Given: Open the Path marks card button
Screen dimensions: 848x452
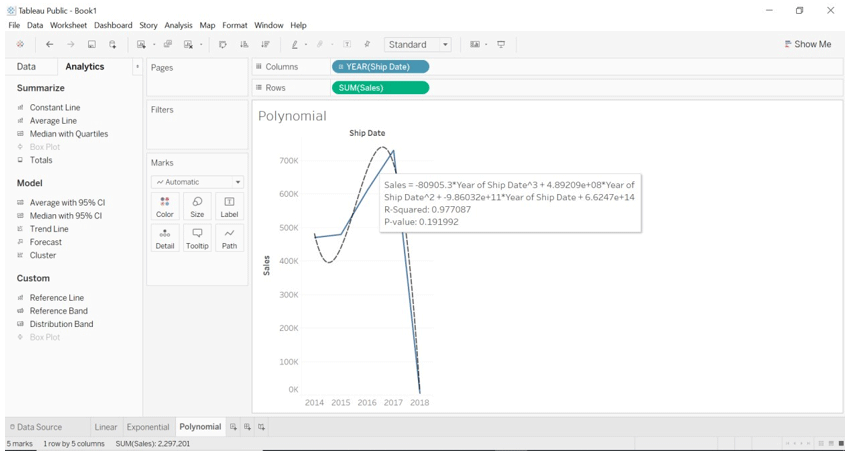Looking at the screenshot, I should tap(229, 238).
